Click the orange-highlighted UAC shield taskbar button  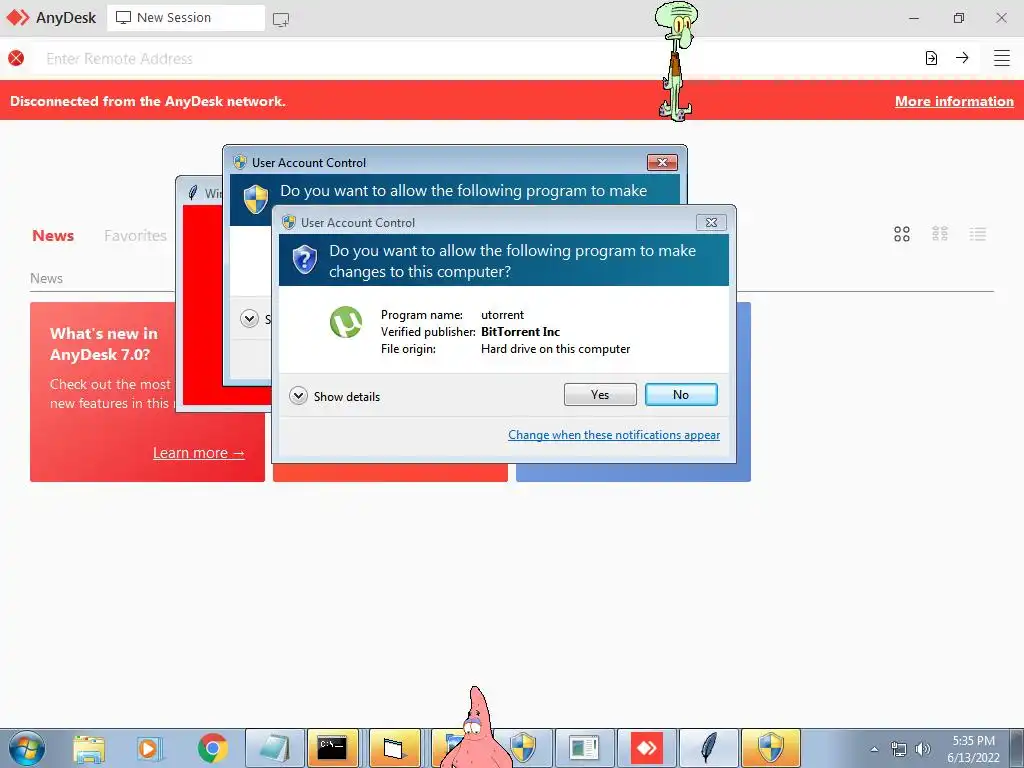click(771, 748)
